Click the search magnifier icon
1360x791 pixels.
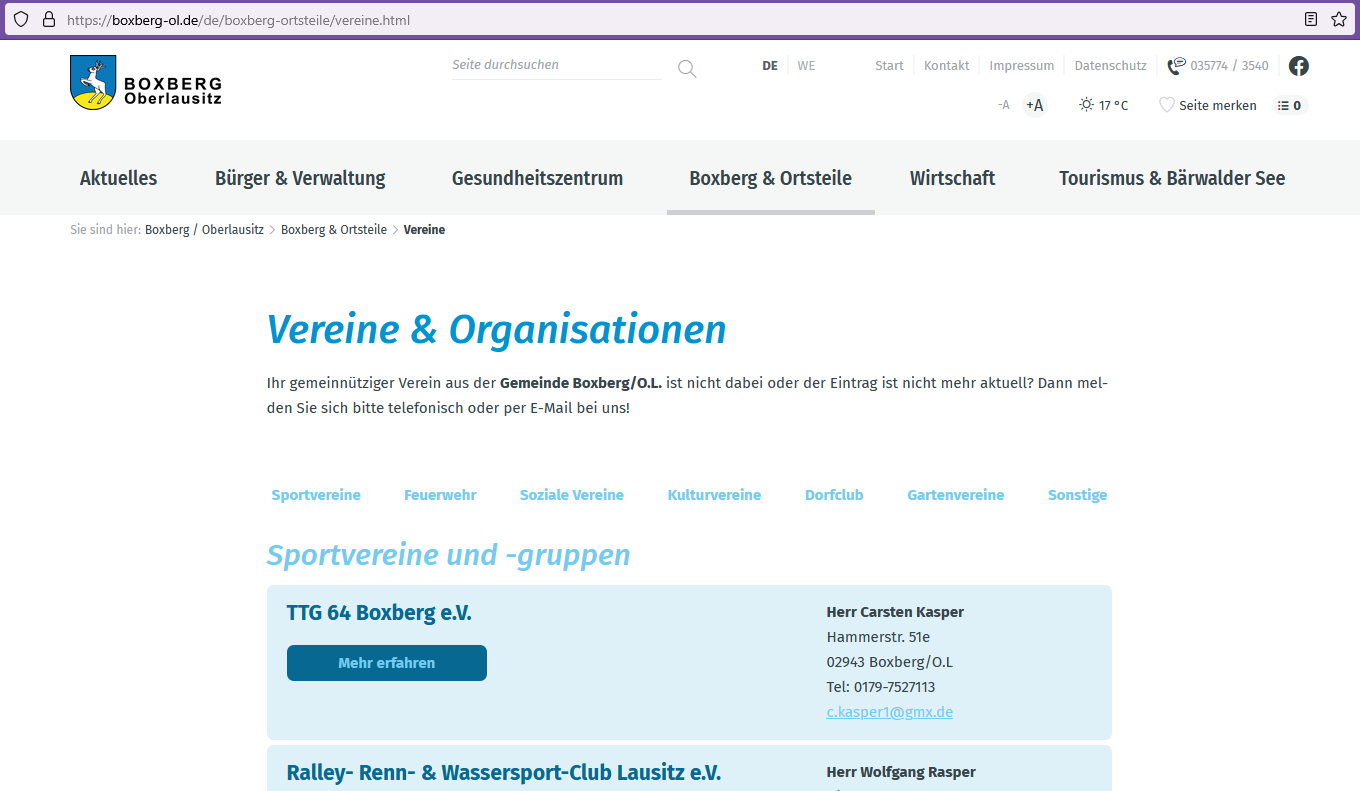687,68
